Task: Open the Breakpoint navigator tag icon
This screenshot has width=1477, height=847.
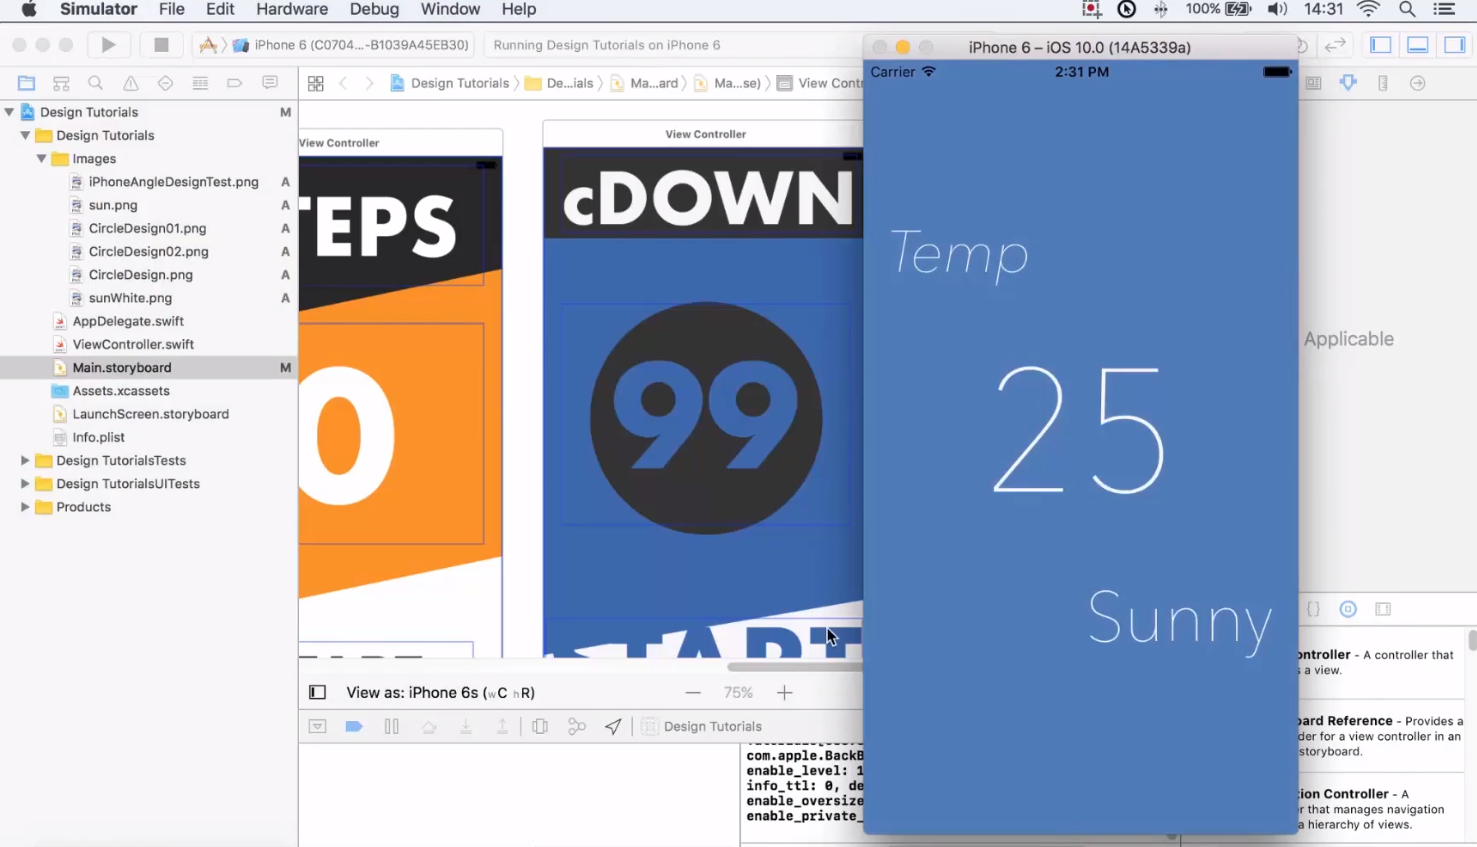Action: tap(235, 83)
